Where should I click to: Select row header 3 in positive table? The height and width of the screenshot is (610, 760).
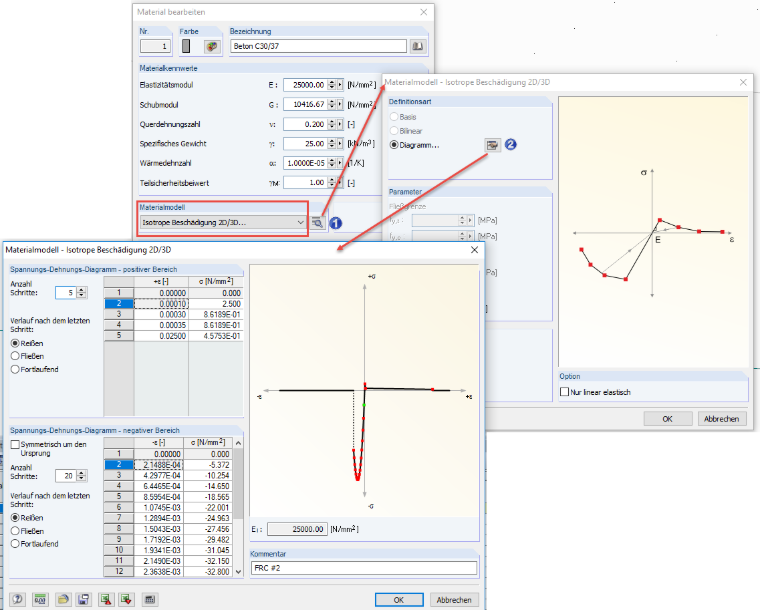pos(119,314)
